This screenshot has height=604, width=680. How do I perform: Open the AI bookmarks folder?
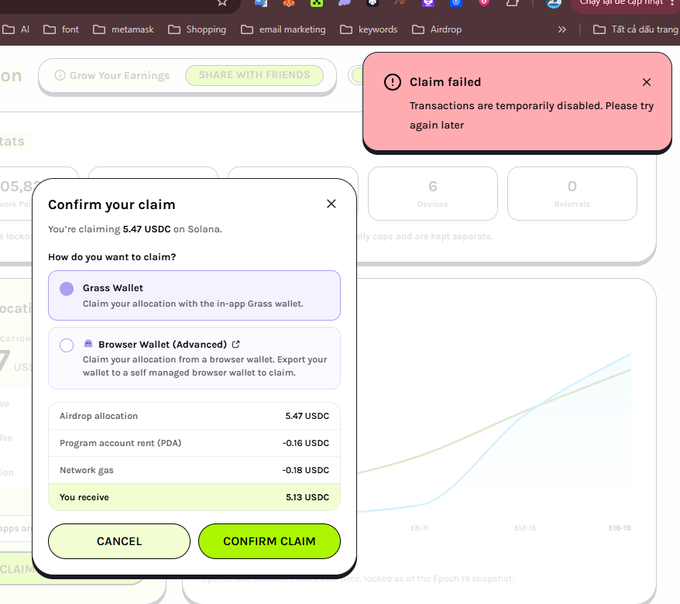click(16, 29)
